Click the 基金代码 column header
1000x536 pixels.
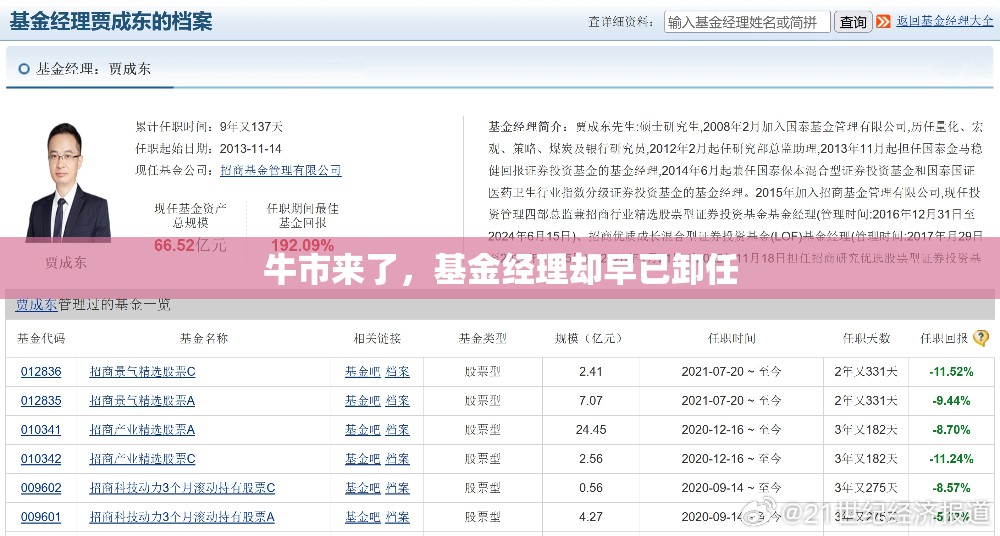(41, 338)
